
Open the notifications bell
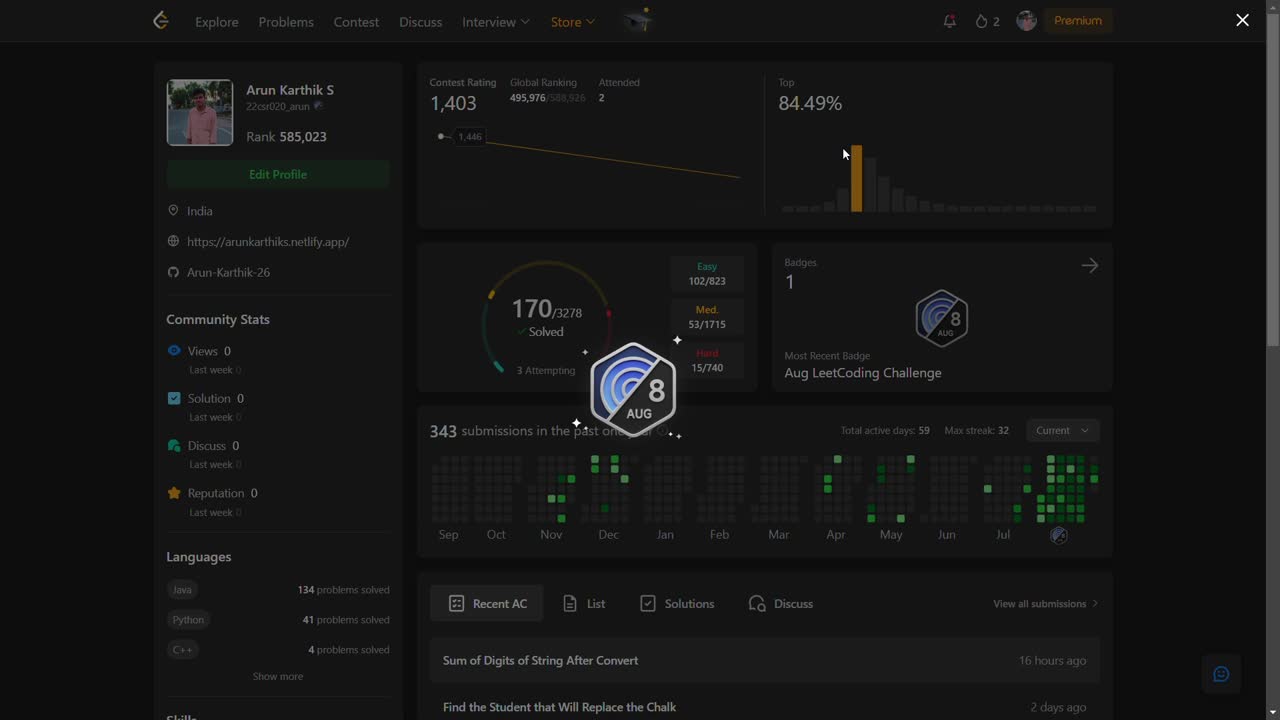pos(949,21)
